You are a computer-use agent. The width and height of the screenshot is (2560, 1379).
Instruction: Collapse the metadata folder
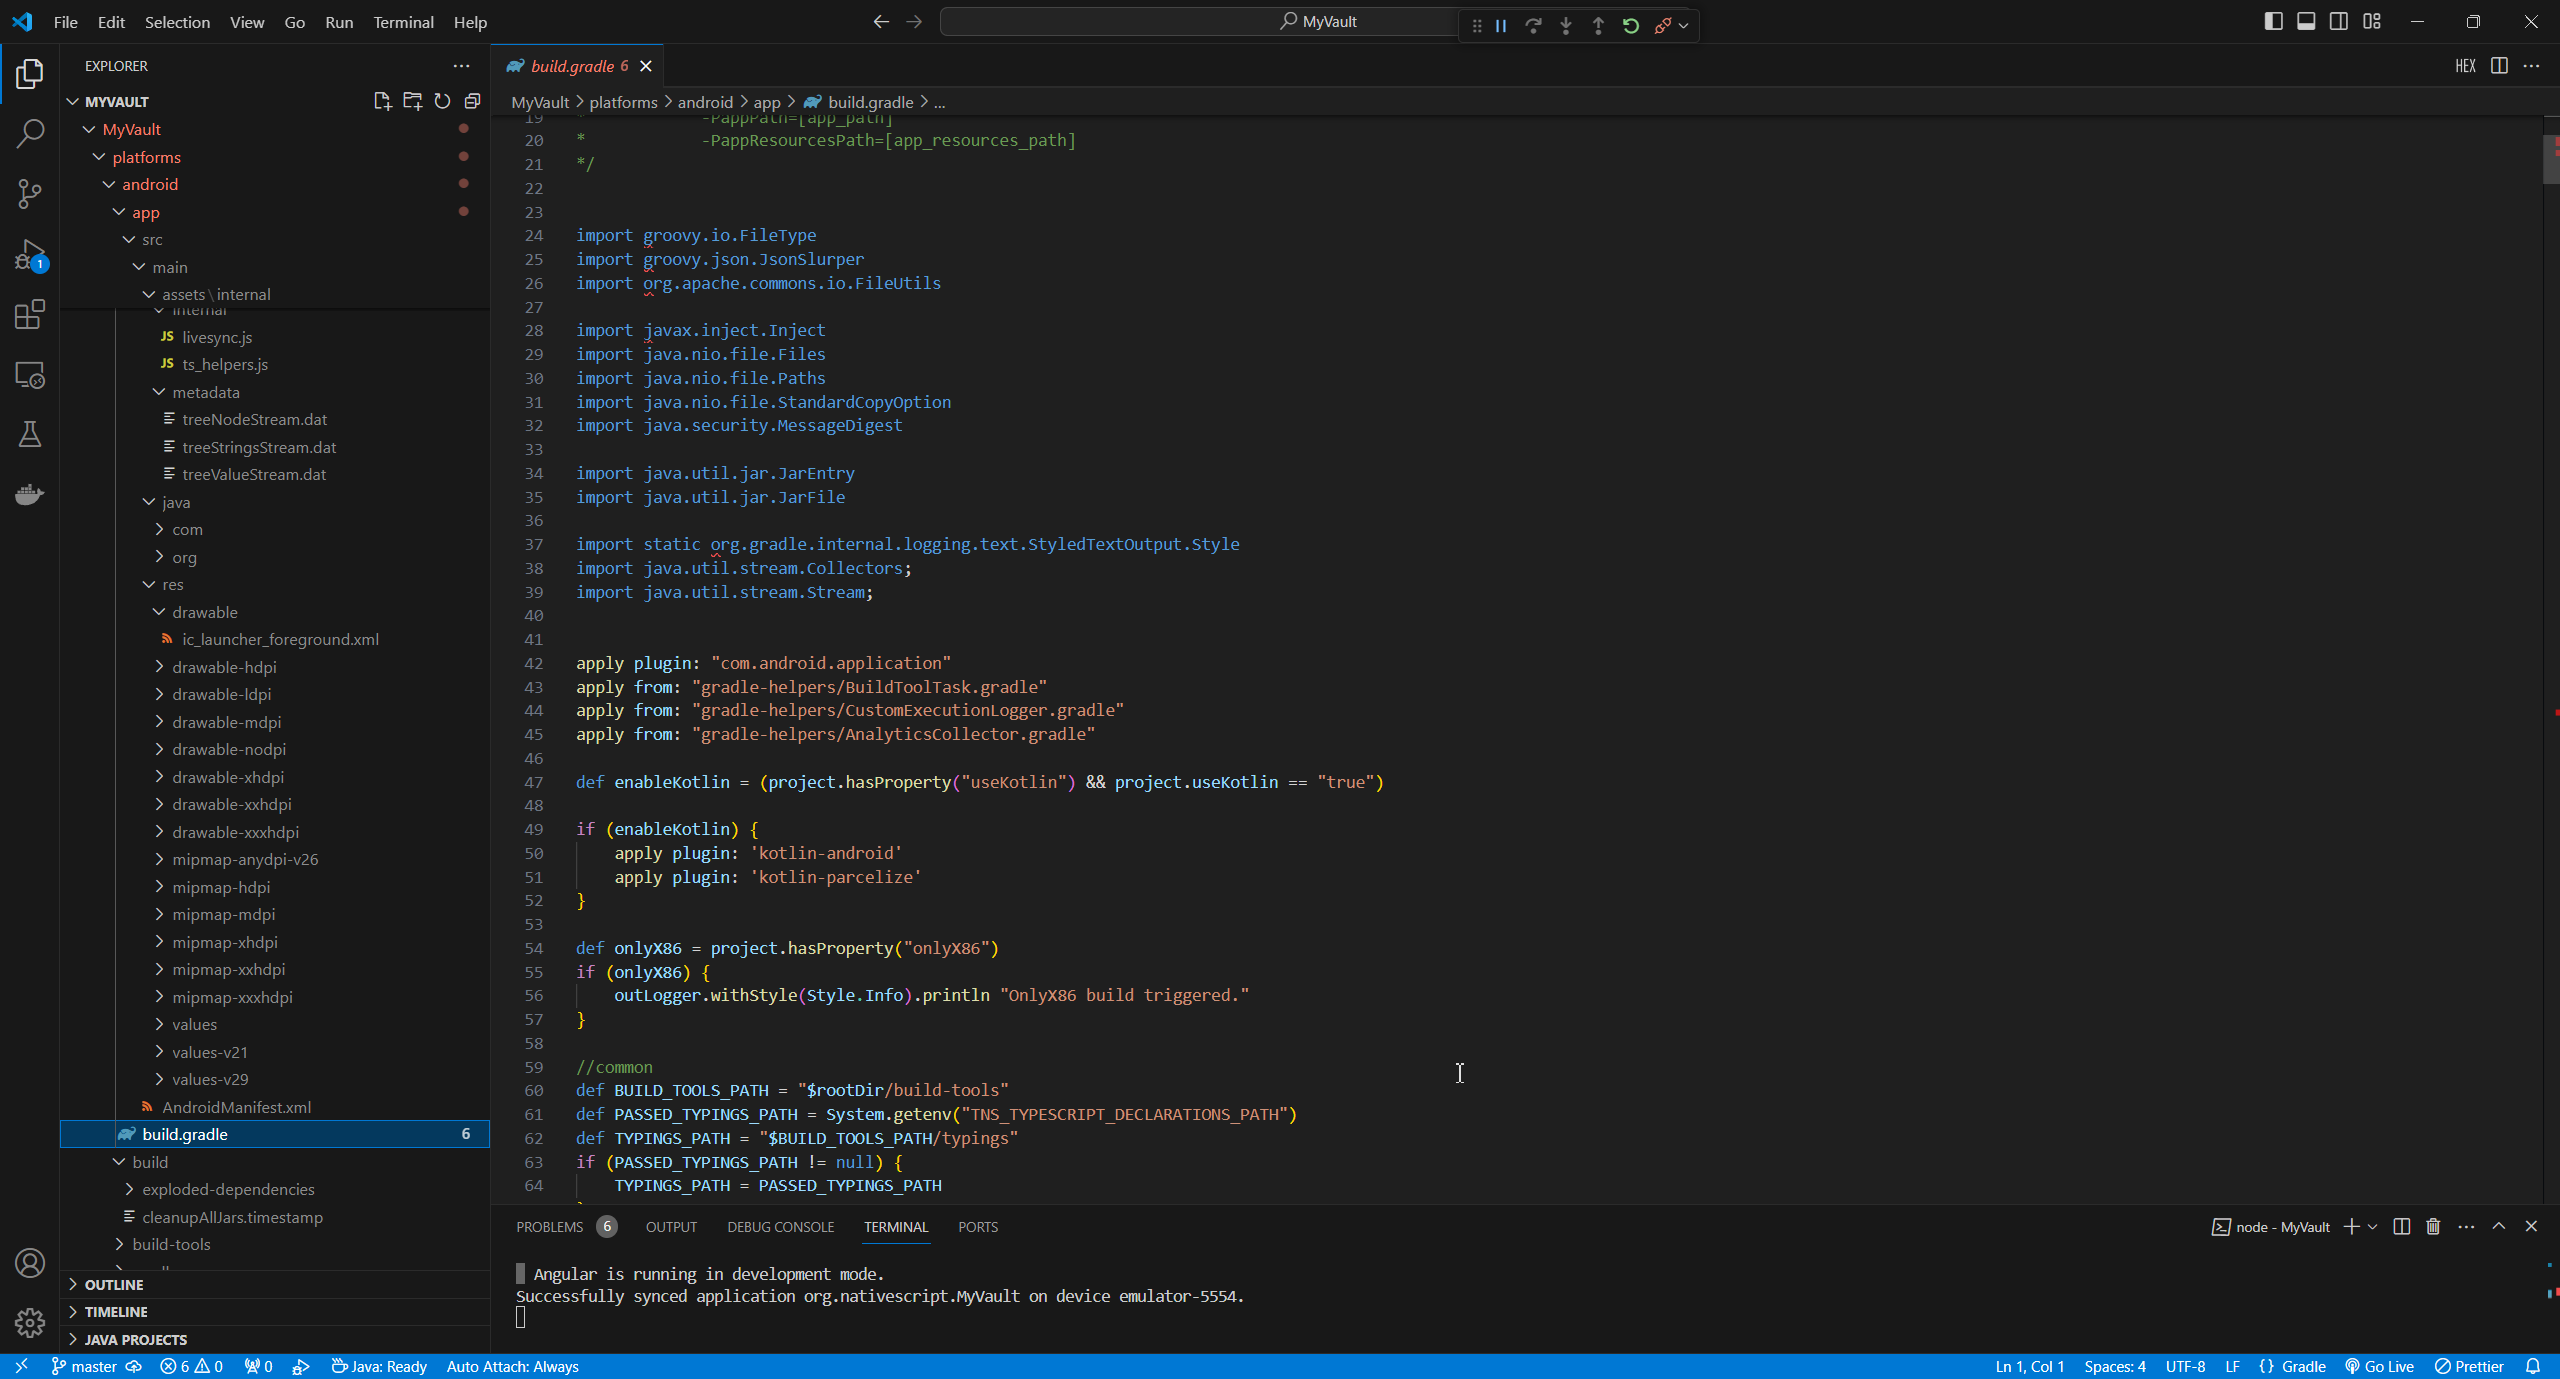(x=205, y=392)
